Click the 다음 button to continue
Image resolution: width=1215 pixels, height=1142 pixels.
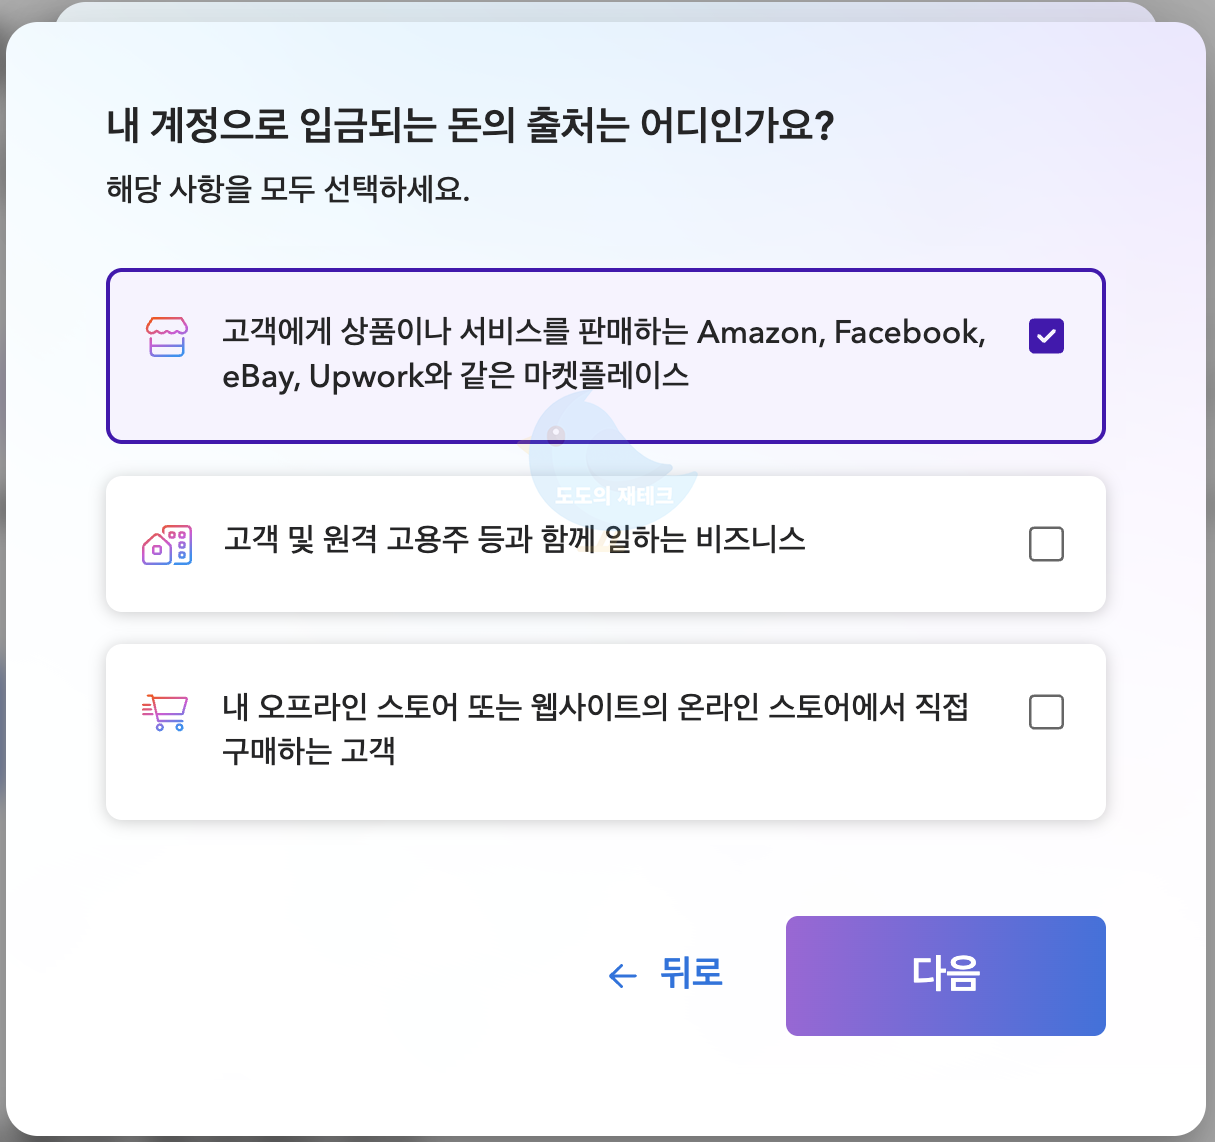pos(944,975)
